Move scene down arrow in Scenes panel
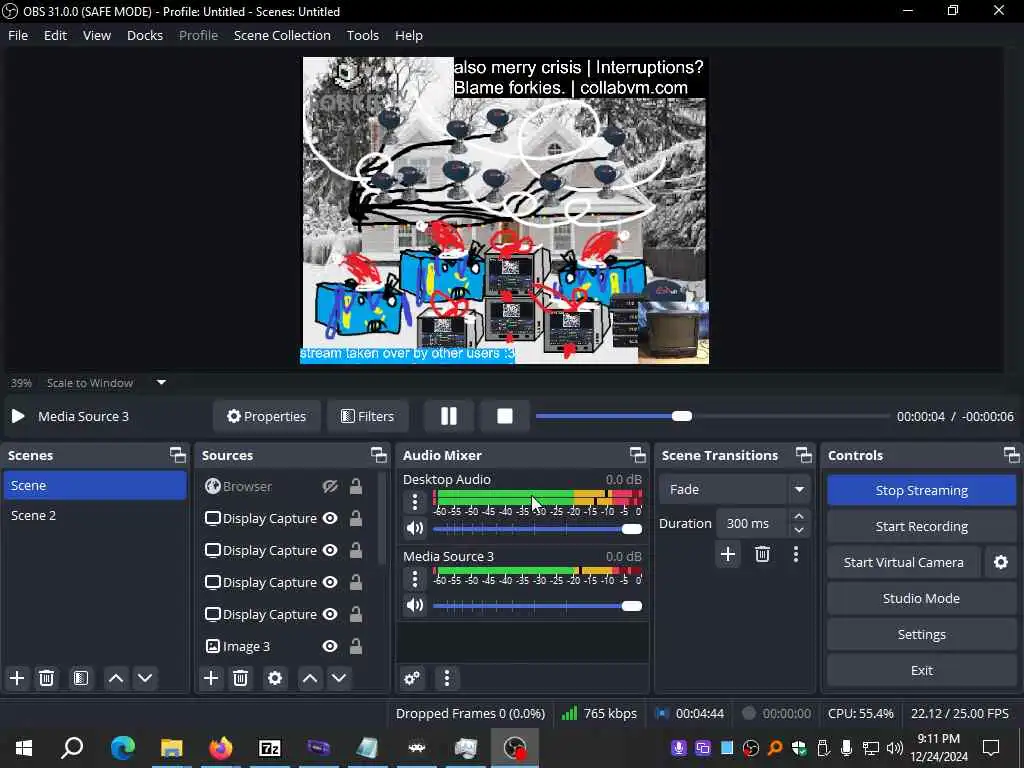The image size is (1024, 768). pyautogui.click(x=145, y=678)
